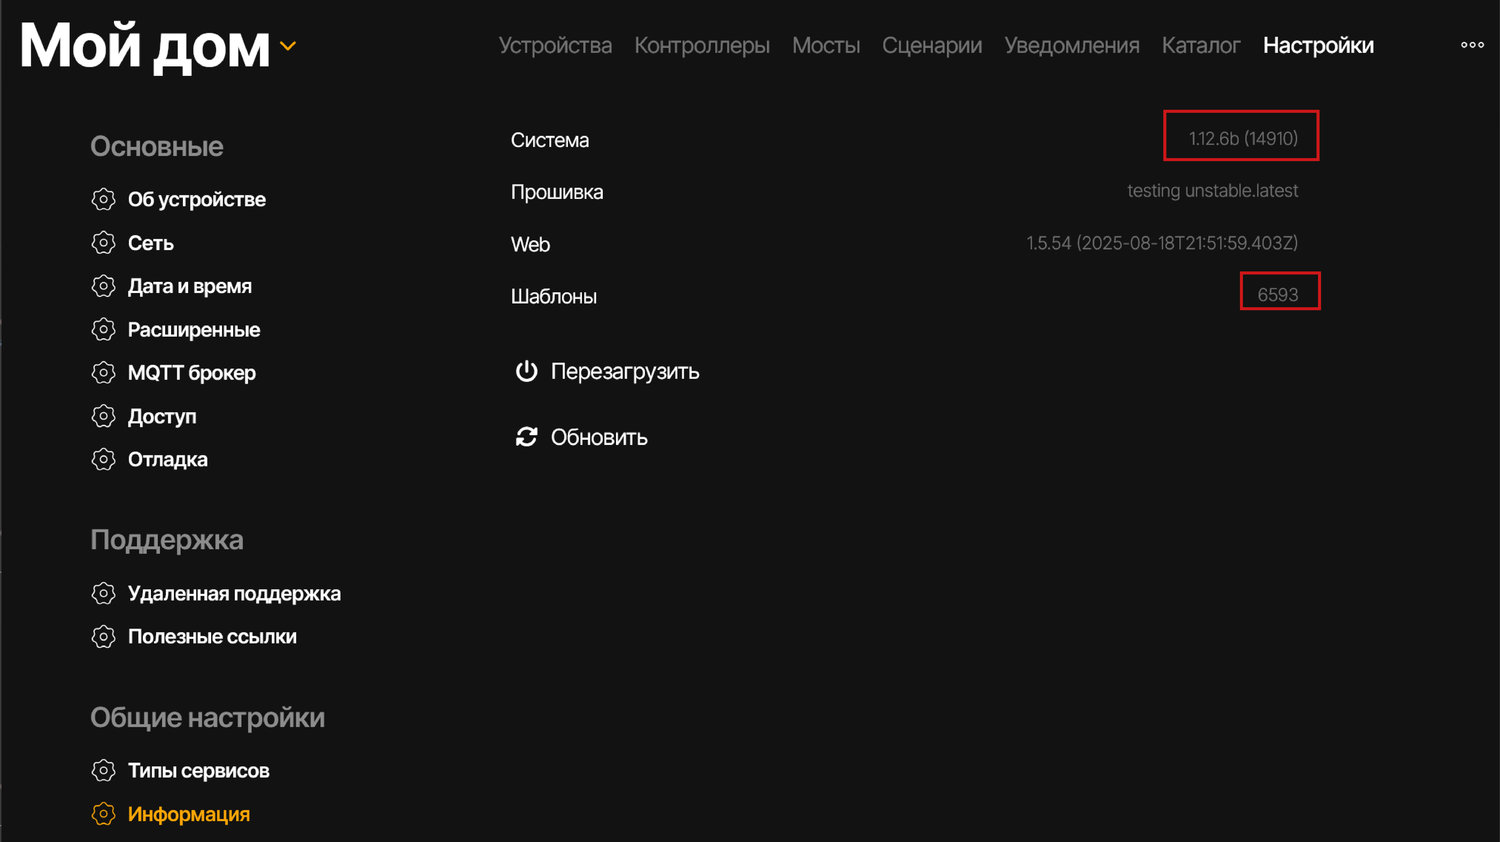This screenshot has height=842, width=1500.
Task: Click the gear icon beside Удаленная поддержка
Action: pos(103,593)
